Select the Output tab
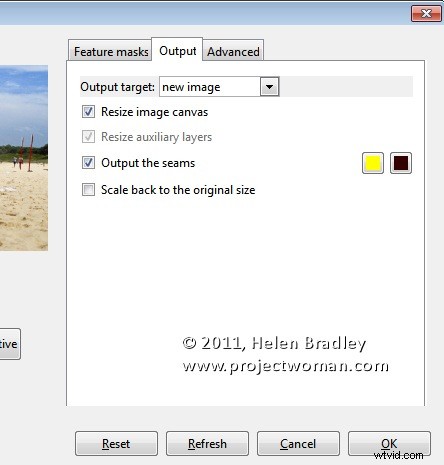 coord(177,50)
